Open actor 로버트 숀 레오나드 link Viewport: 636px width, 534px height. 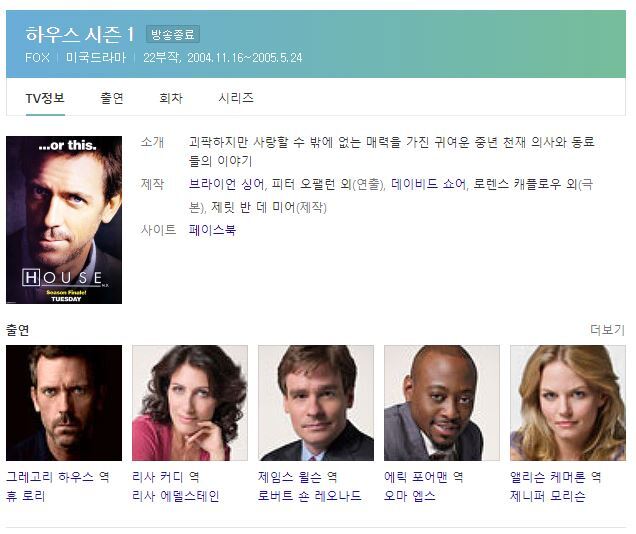click(310, 496)
